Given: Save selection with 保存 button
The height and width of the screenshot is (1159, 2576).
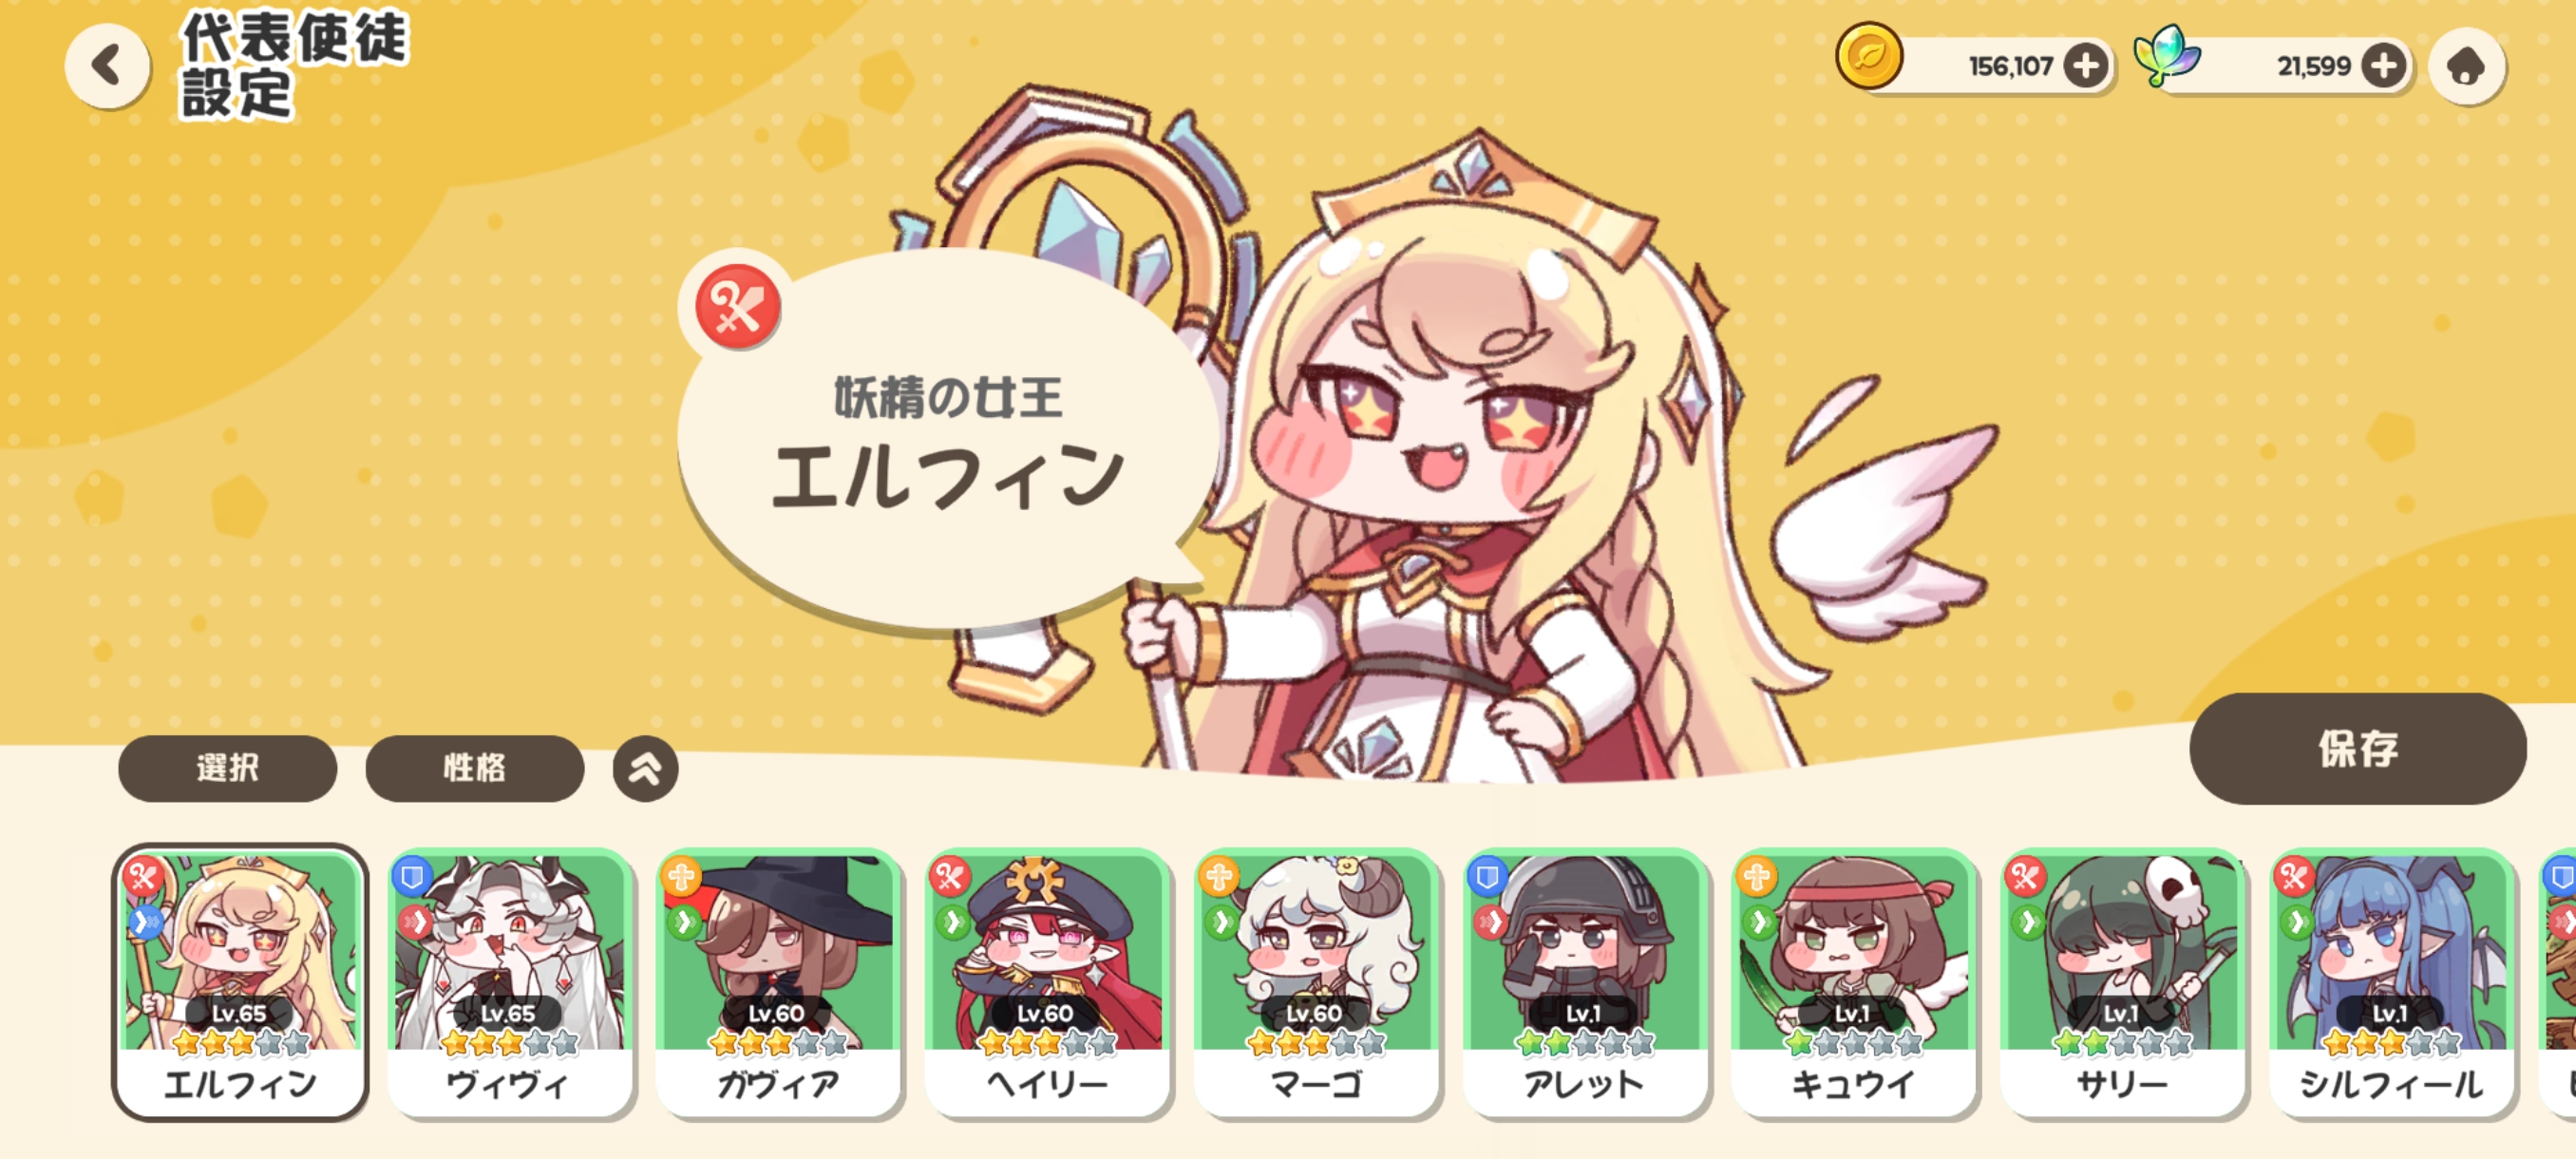Looking at the screenshot, I should coord(2357,748).
